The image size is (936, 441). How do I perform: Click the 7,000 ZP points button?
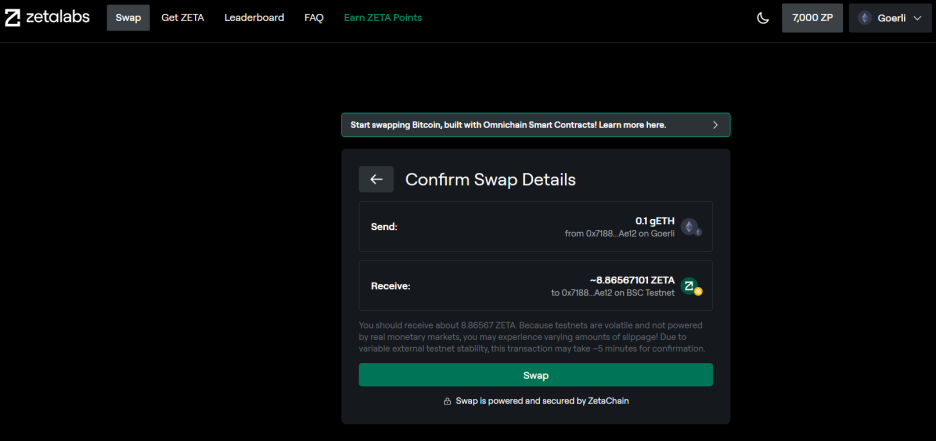[812, 18]
